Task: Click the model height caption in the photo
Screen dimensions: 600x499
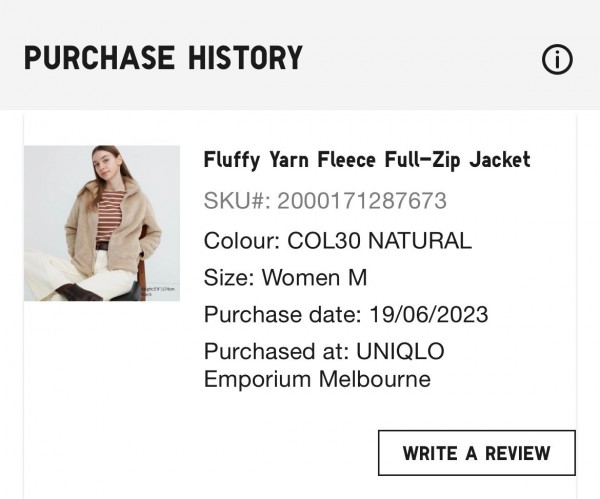Action: 158,291
